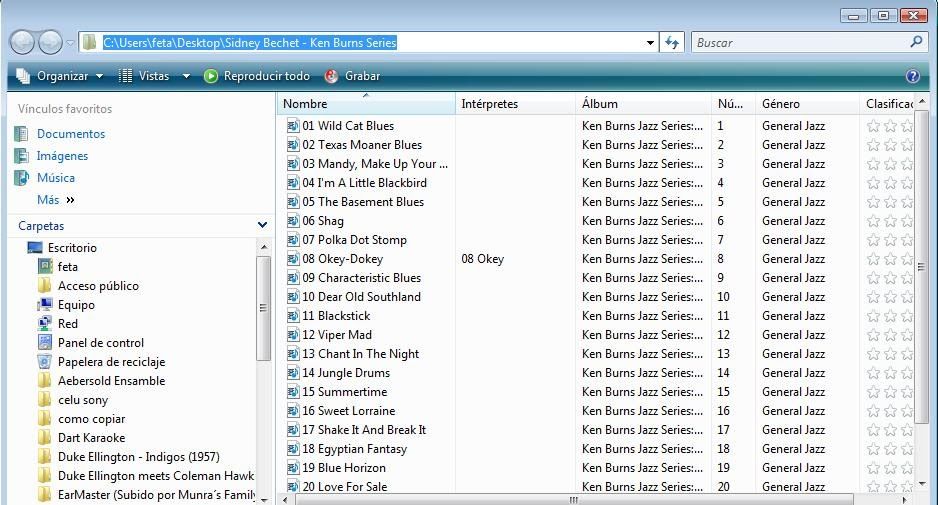Sort by Nombre column header
Viewport: 938px width, 505px height.
point(366,104)
